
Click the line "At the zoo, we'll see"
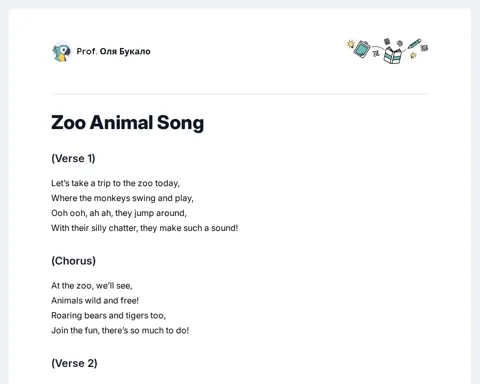pos(92,286)
